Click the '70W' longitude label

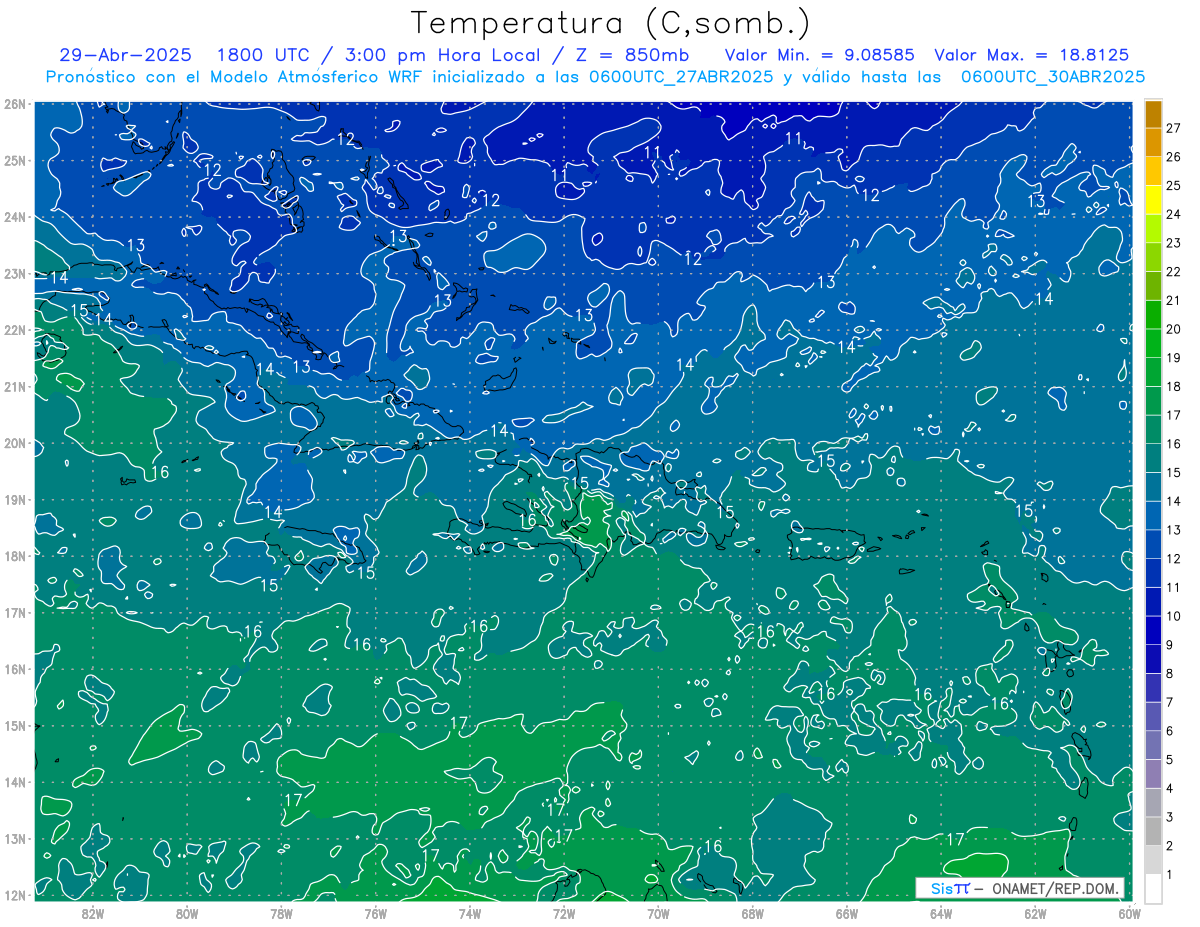point(658,913)
